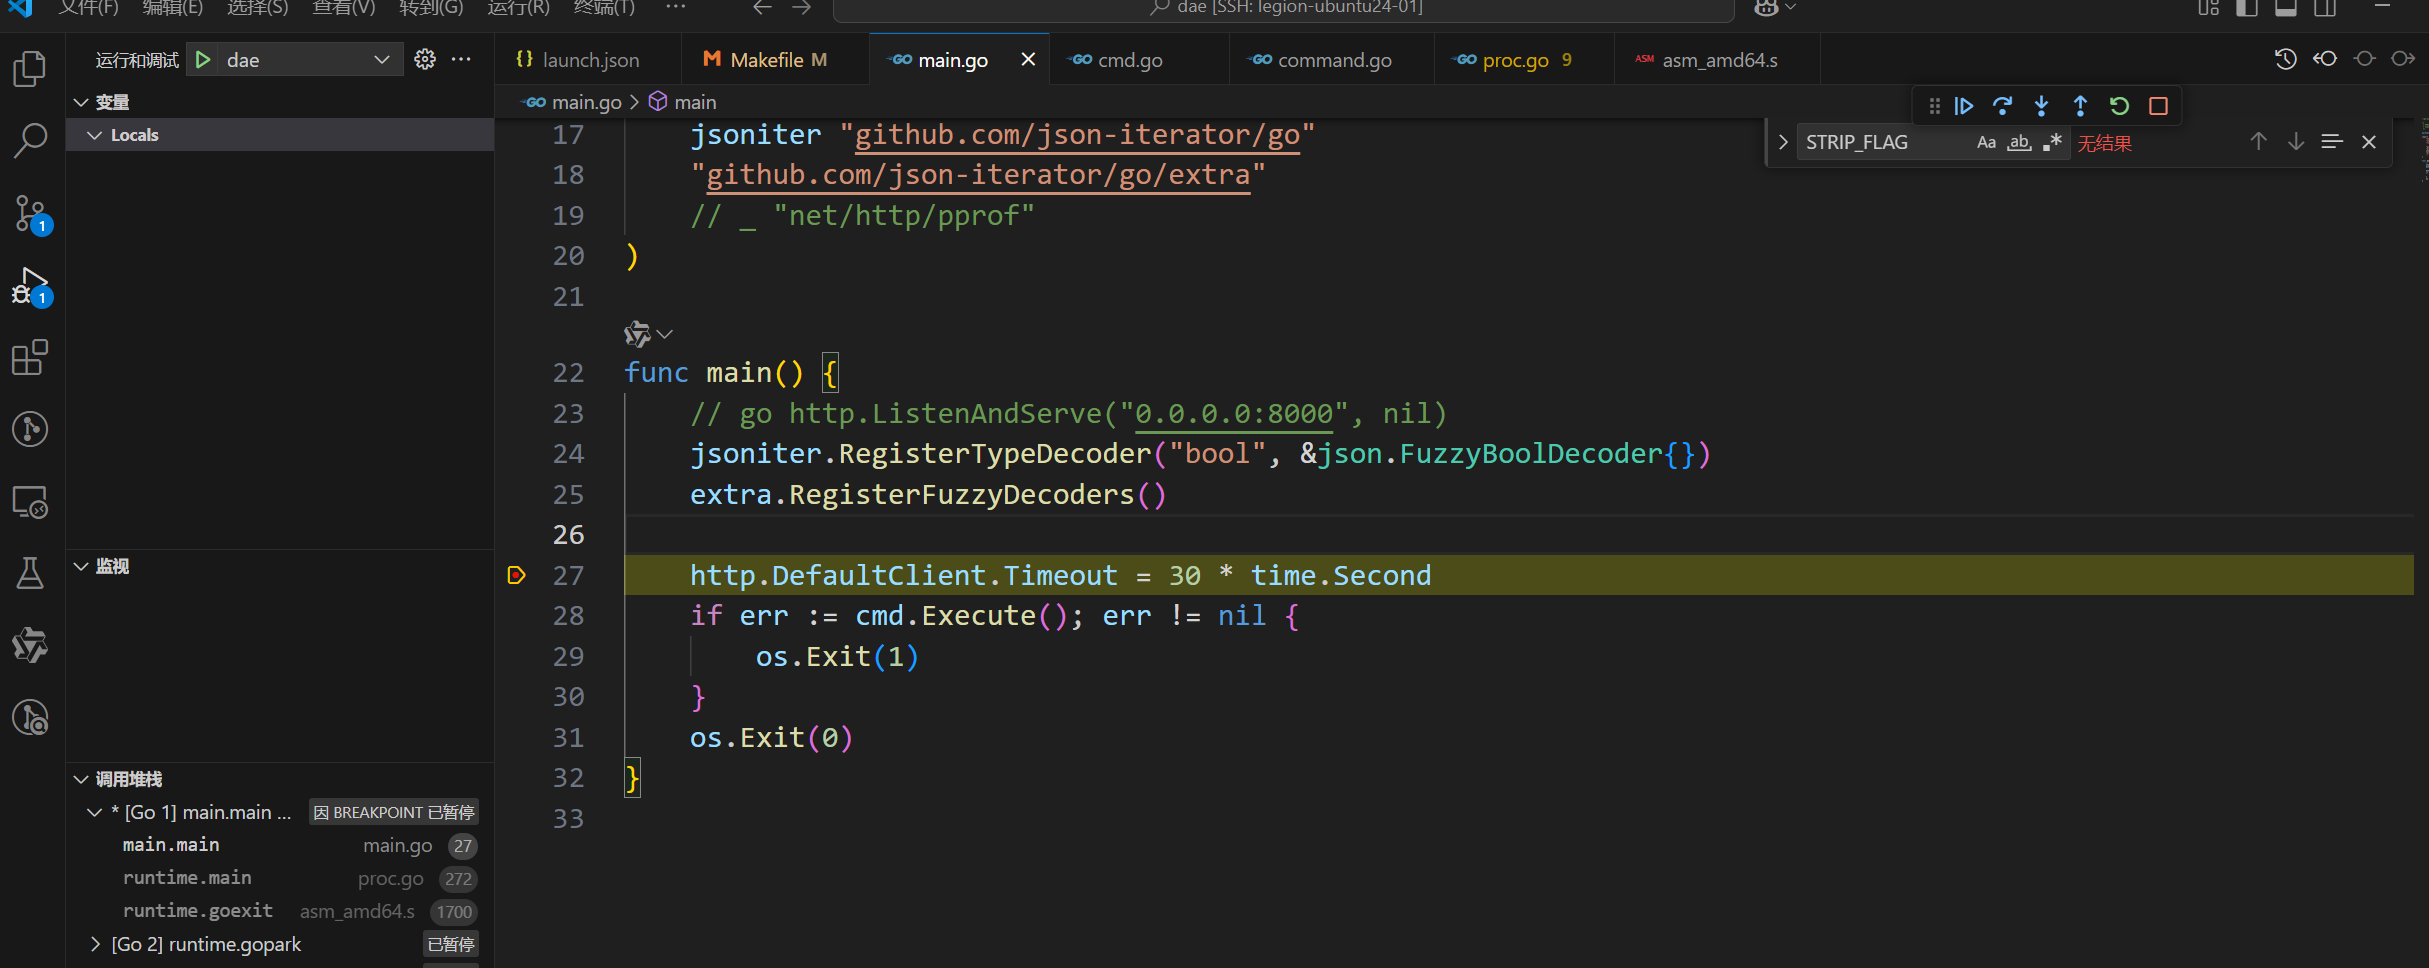Click the STRIP_FLAG find input field

1880,143
